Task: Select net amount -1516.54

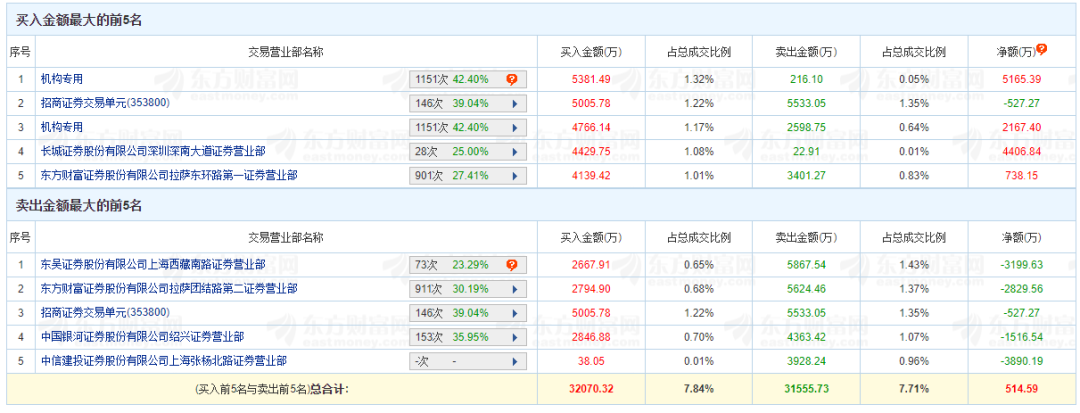Action: tap(1021, 336)
